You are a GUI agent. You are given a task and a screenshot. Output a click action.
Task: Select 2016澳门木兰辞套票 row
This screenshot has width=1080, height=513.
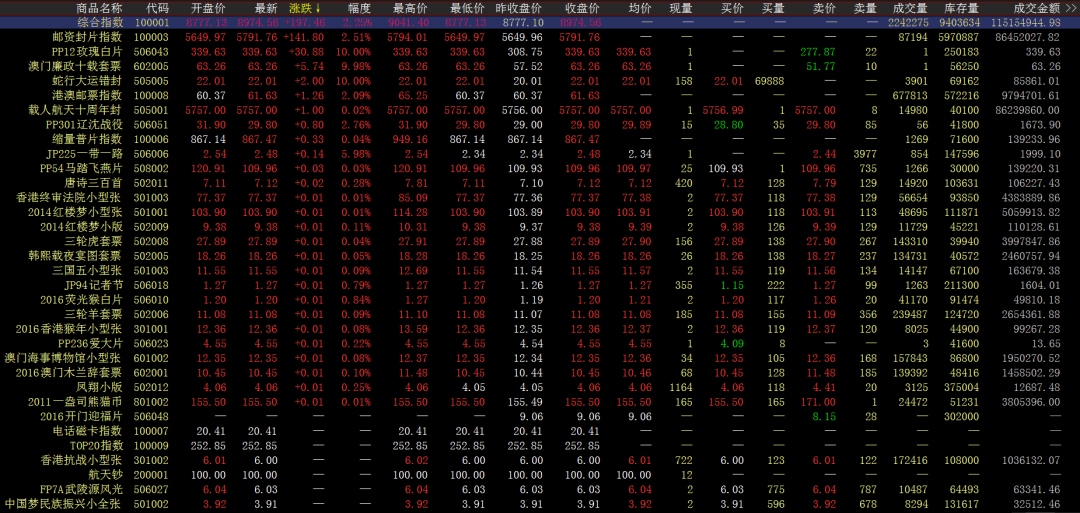540,372
